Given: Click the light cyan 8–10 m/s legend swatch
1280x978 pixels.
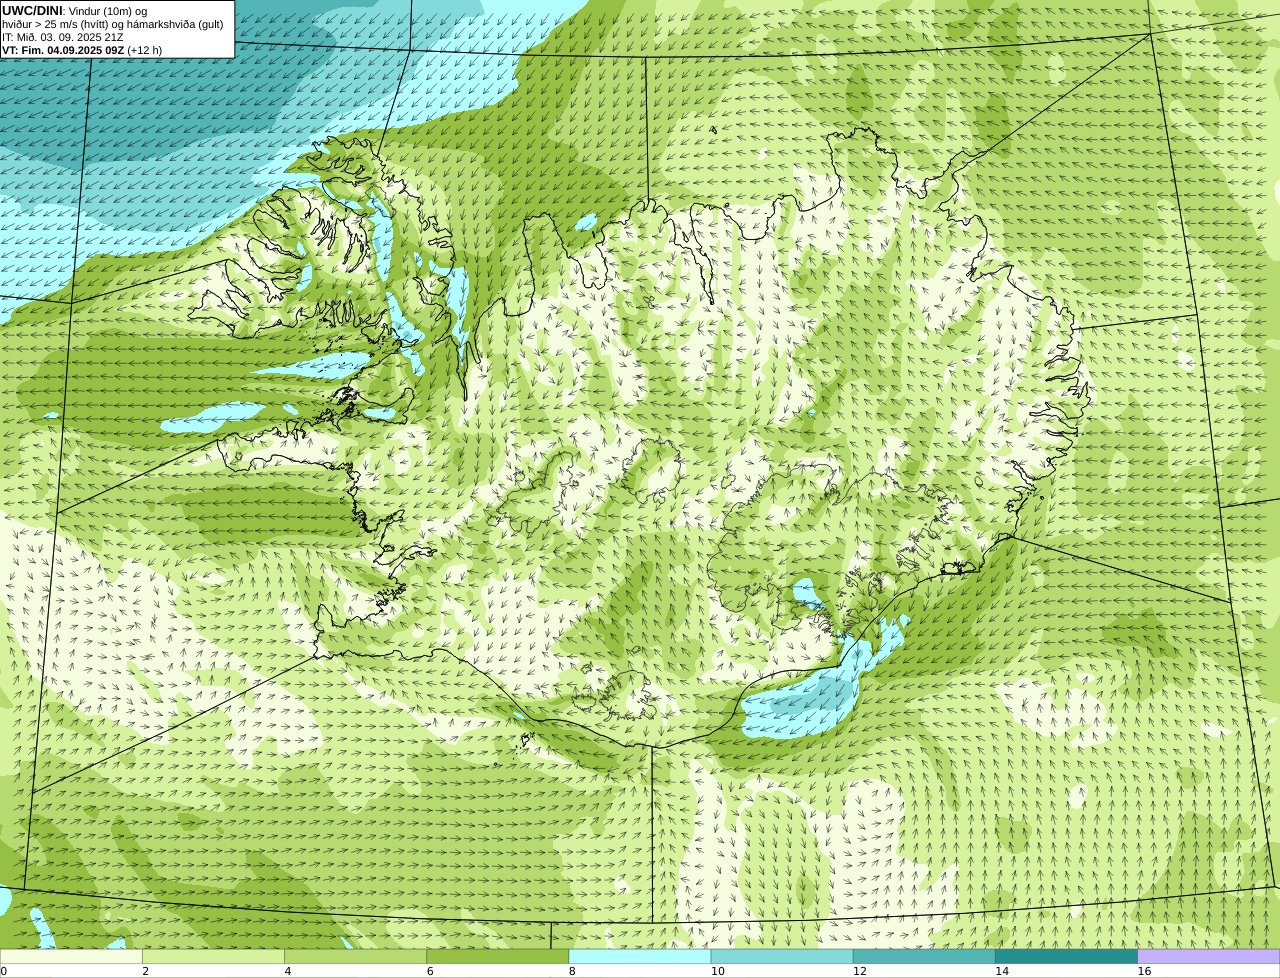Looking at the screenshot, I should pos(640,957).
